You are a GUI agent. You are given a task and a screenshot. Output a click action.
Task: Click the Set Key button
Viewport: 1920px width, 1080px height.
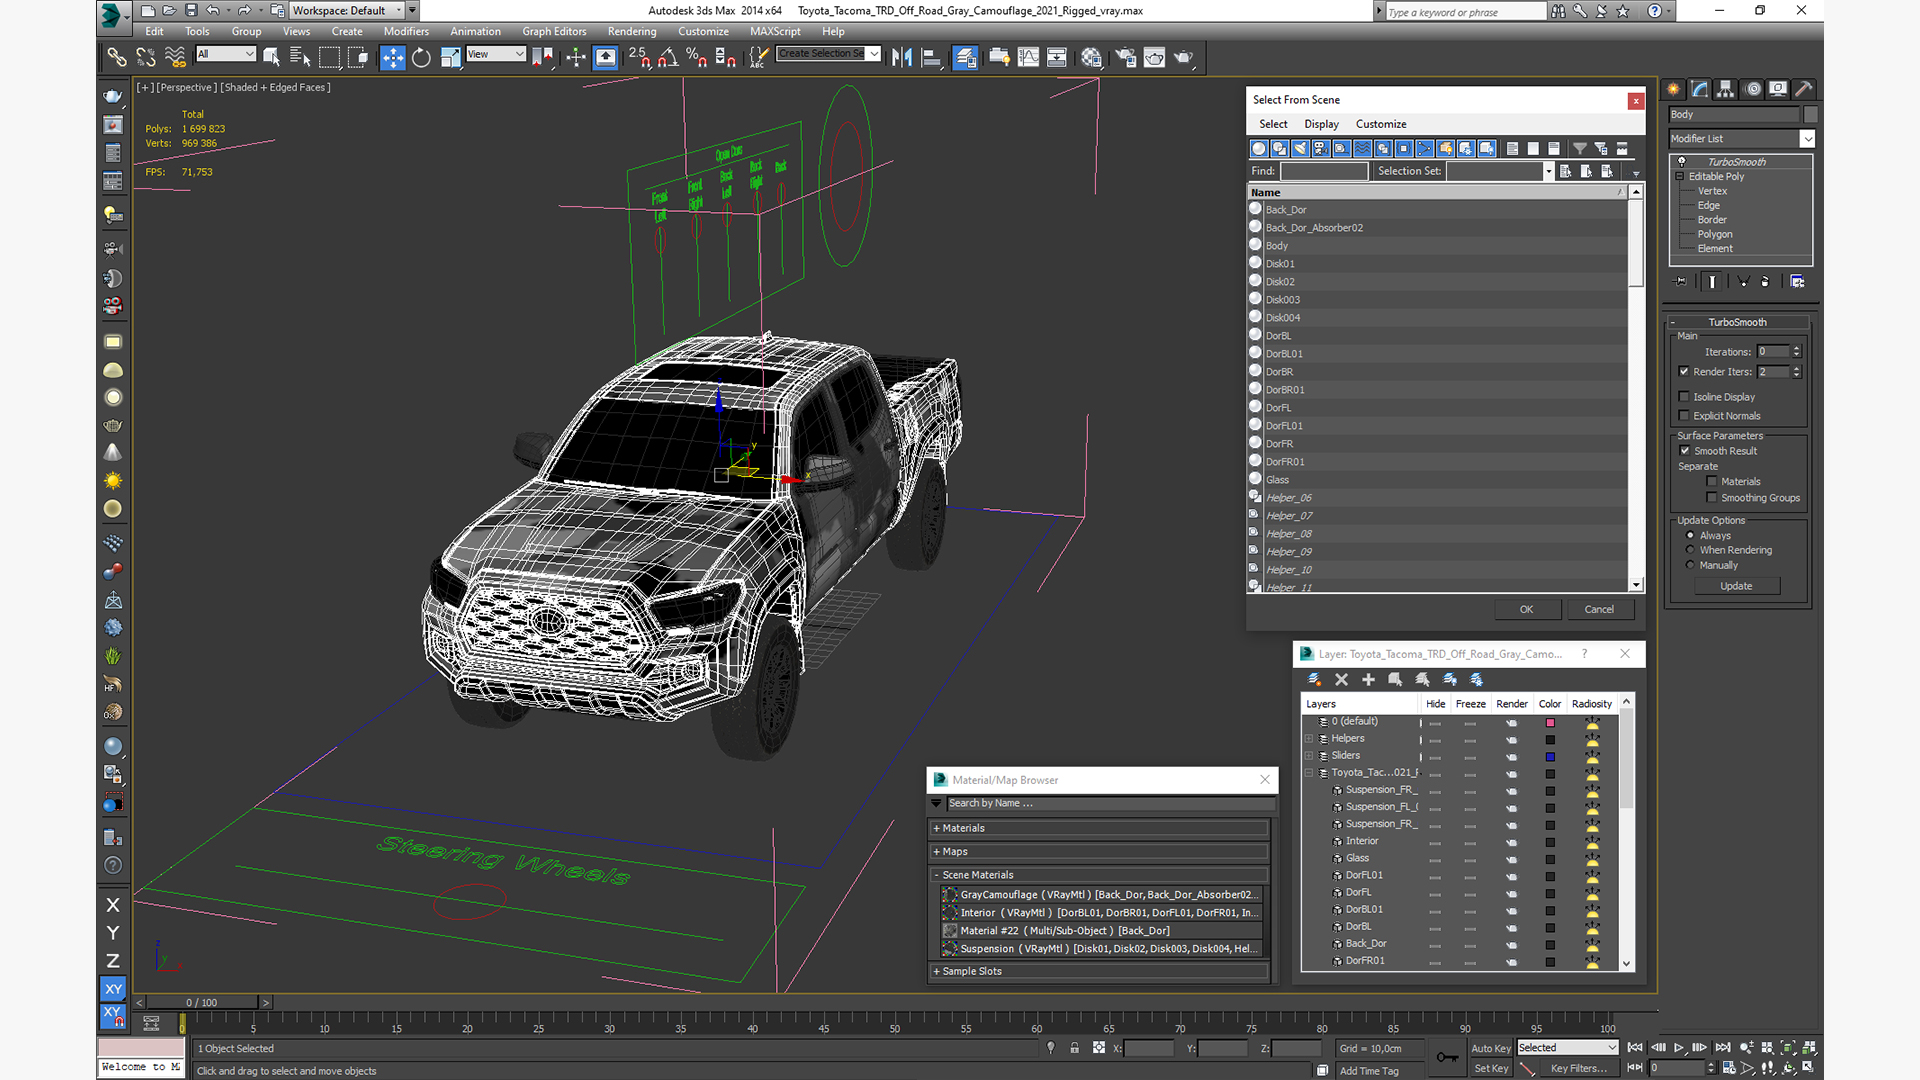pyautogui.click(x=1491, y=1068)
